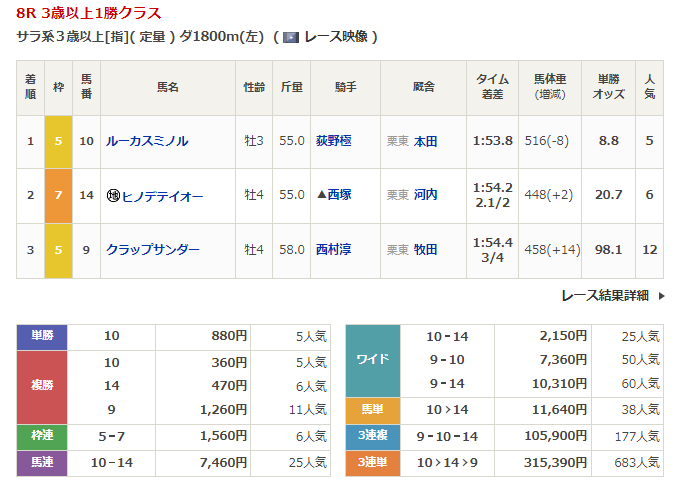
Task: Open jockey profile for 荻野極
Action: click(333, 142)
